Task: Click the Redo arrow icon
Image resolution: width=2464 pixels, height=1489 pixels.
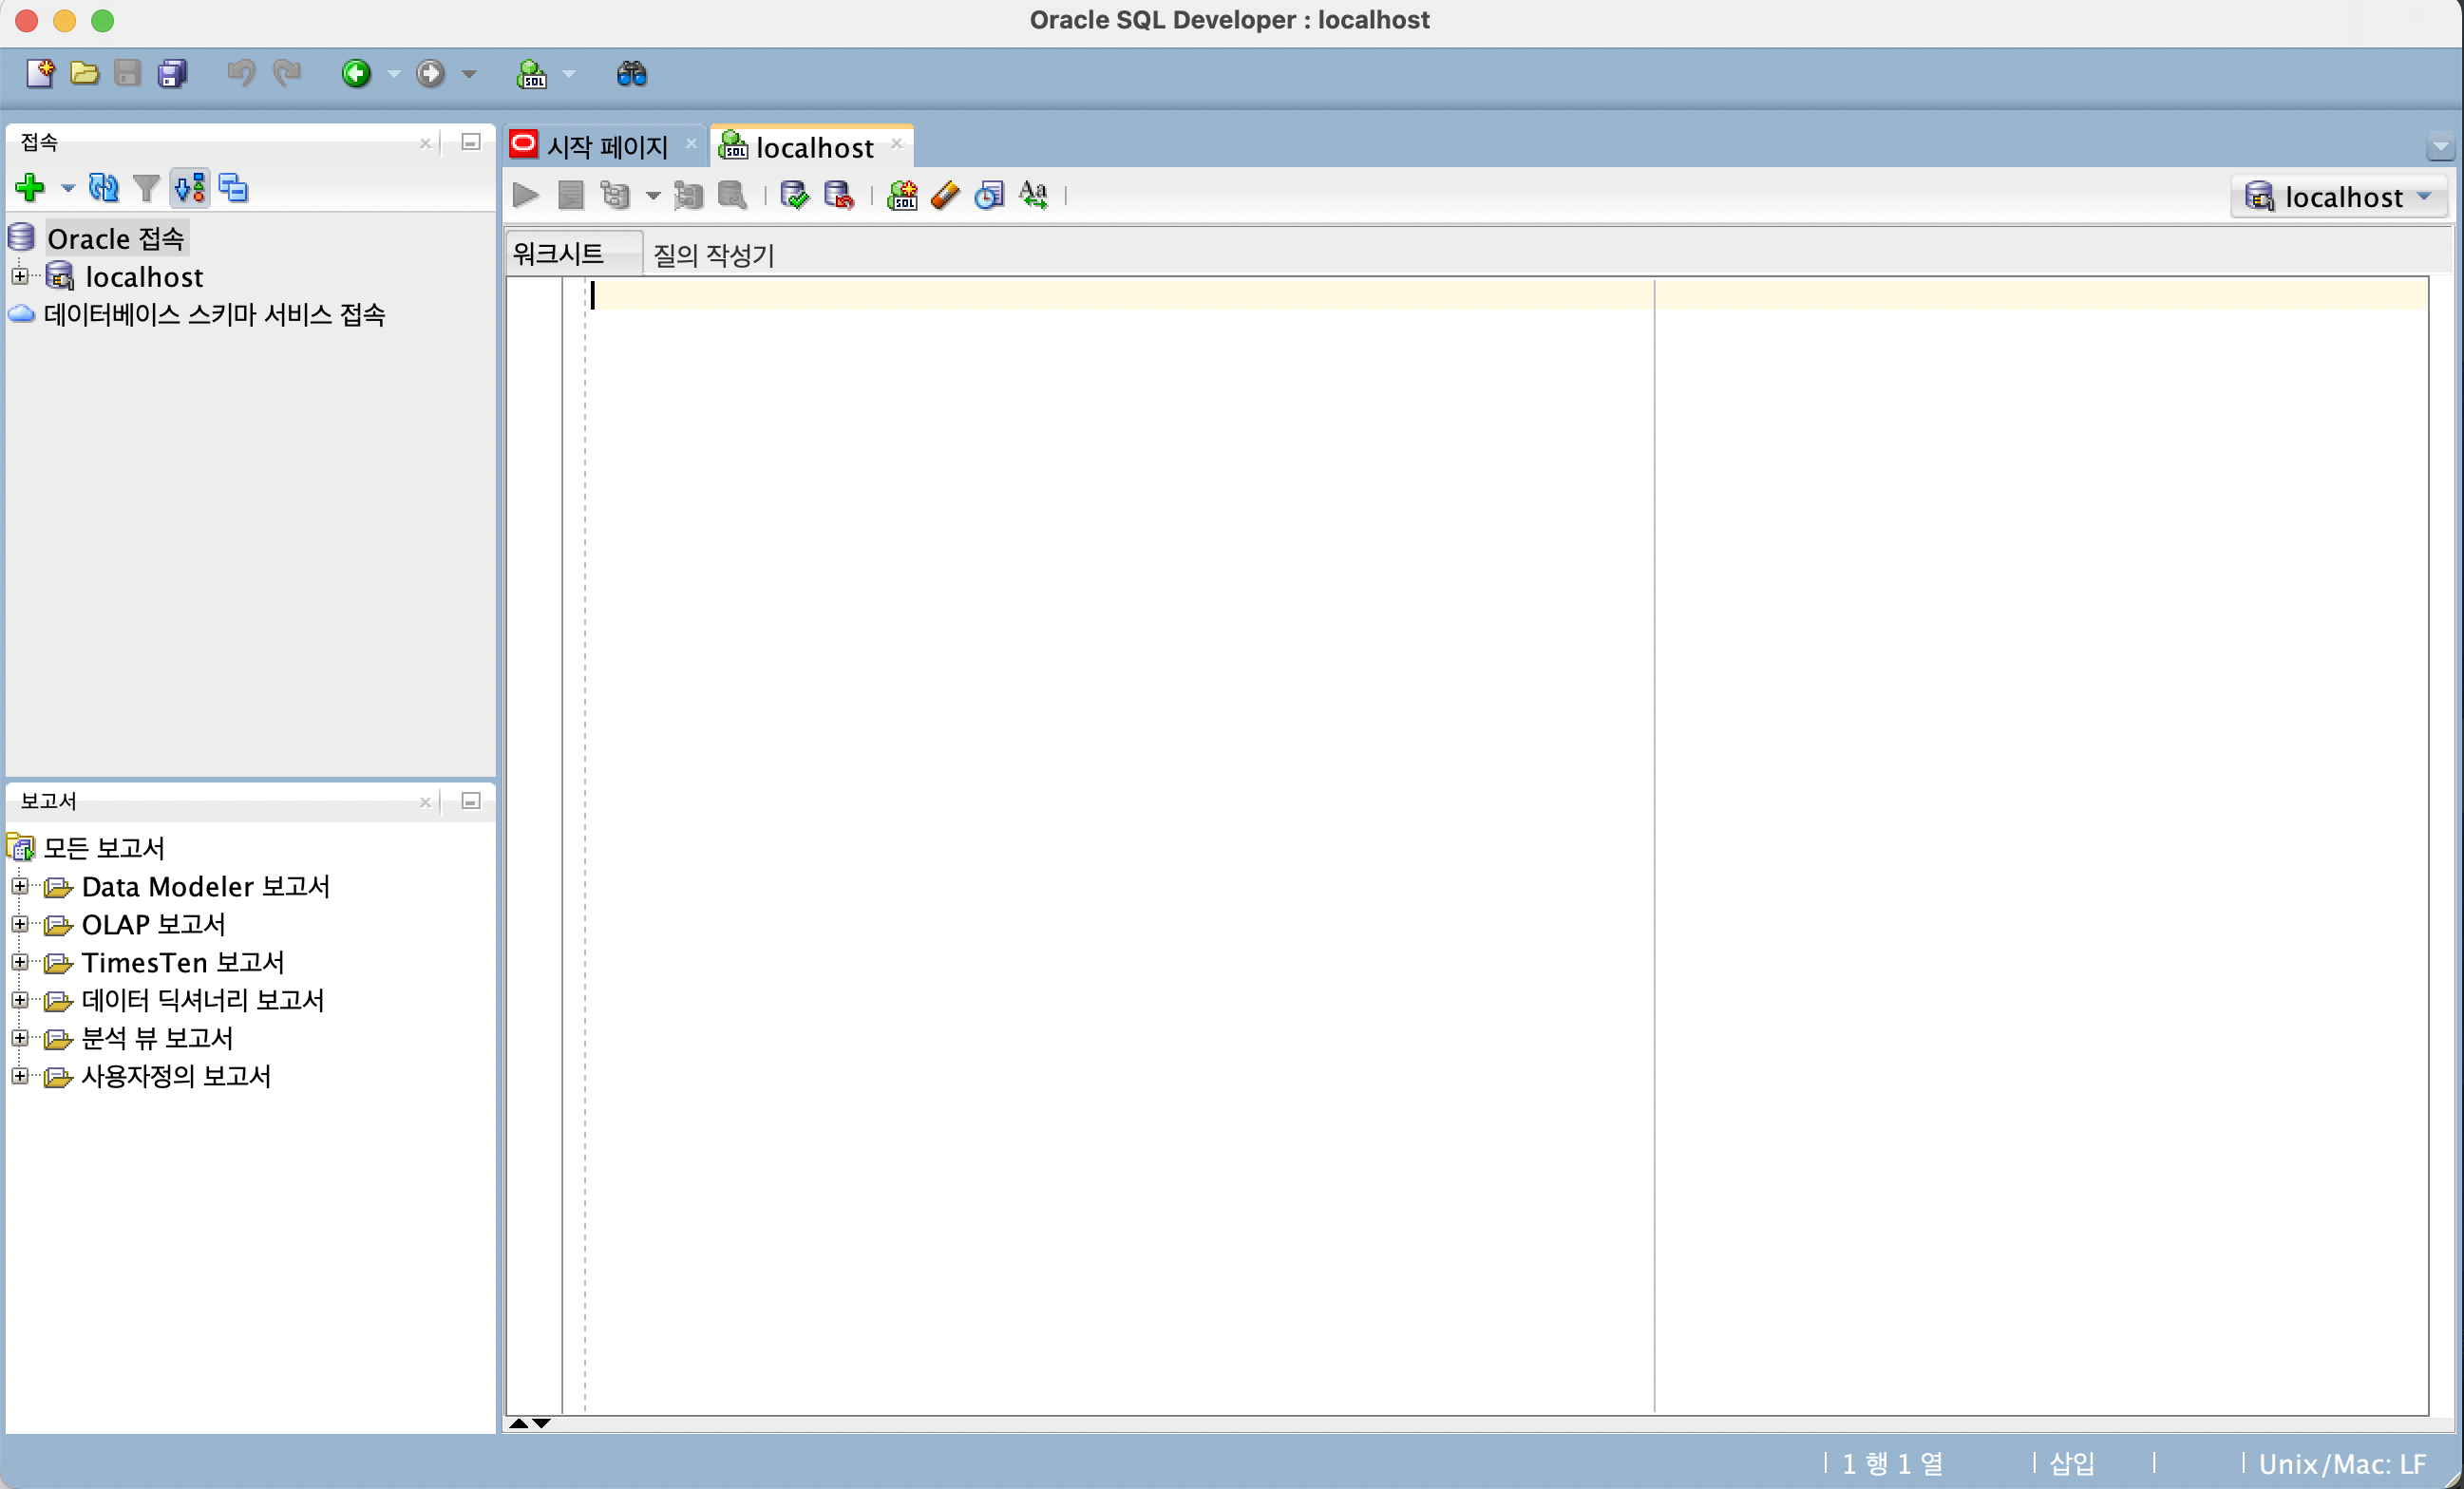Action: pos(286,73)
